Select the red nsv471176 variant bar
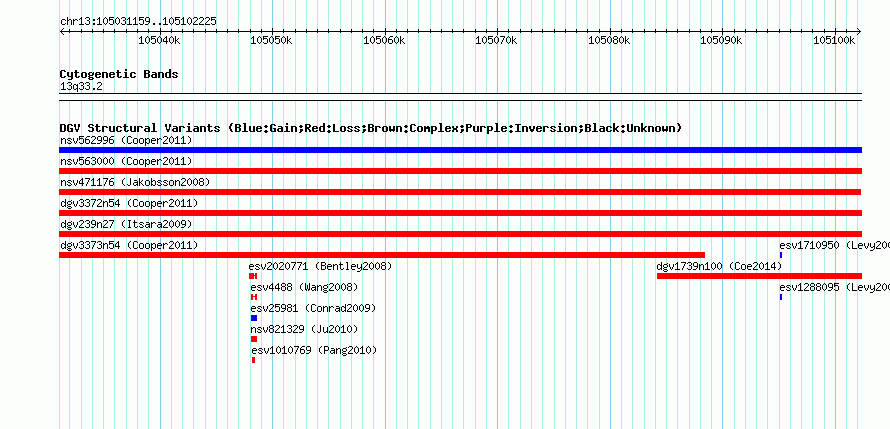 point(460,192)
